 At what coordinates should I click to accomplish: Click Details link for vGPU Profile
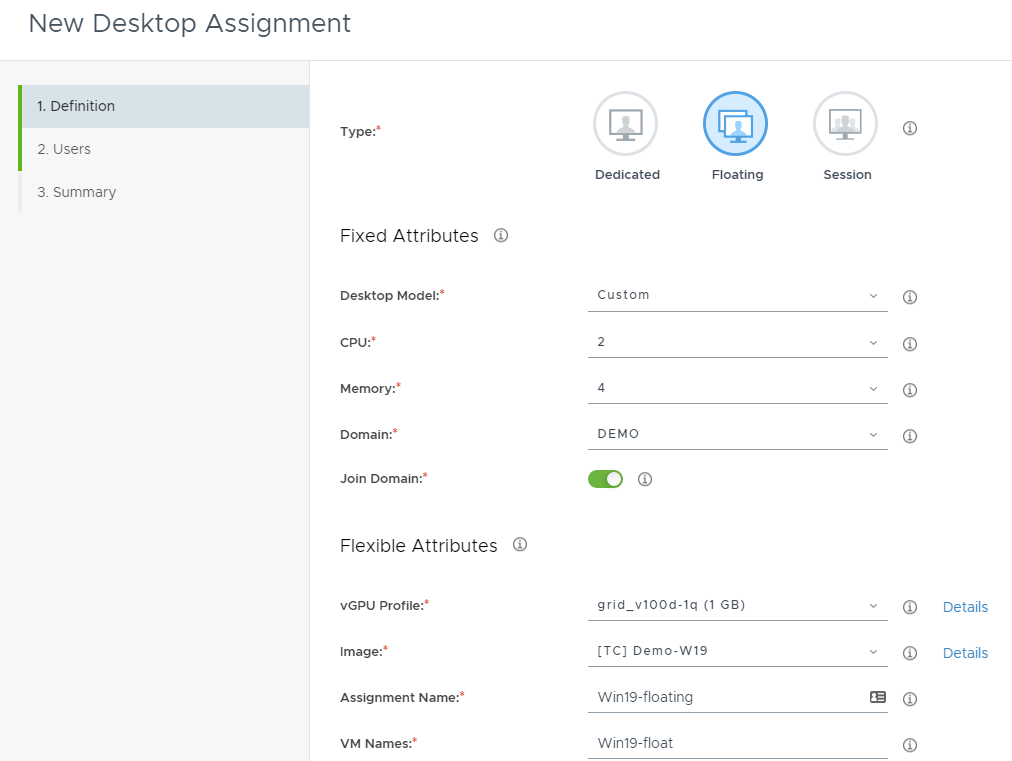(965, 607)
